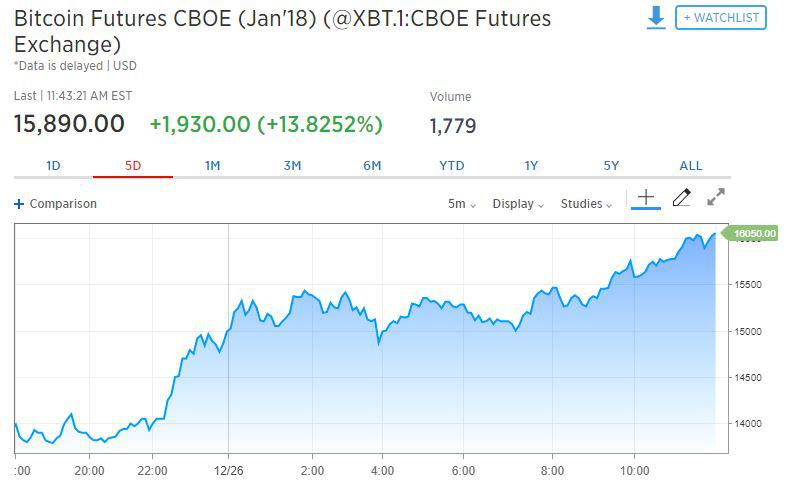Select the YTD range tab

point(452,166)
